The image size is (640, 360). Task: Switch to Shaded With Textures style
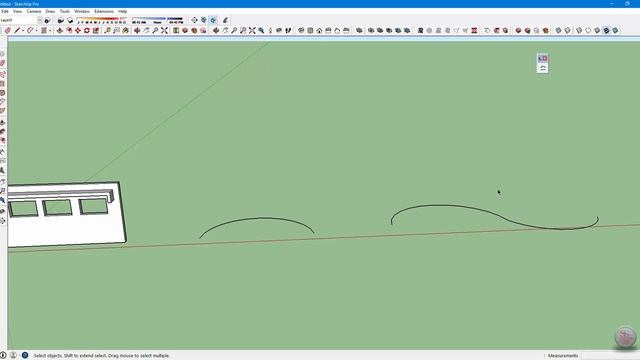pyautogui.click(x=606, y=31)
